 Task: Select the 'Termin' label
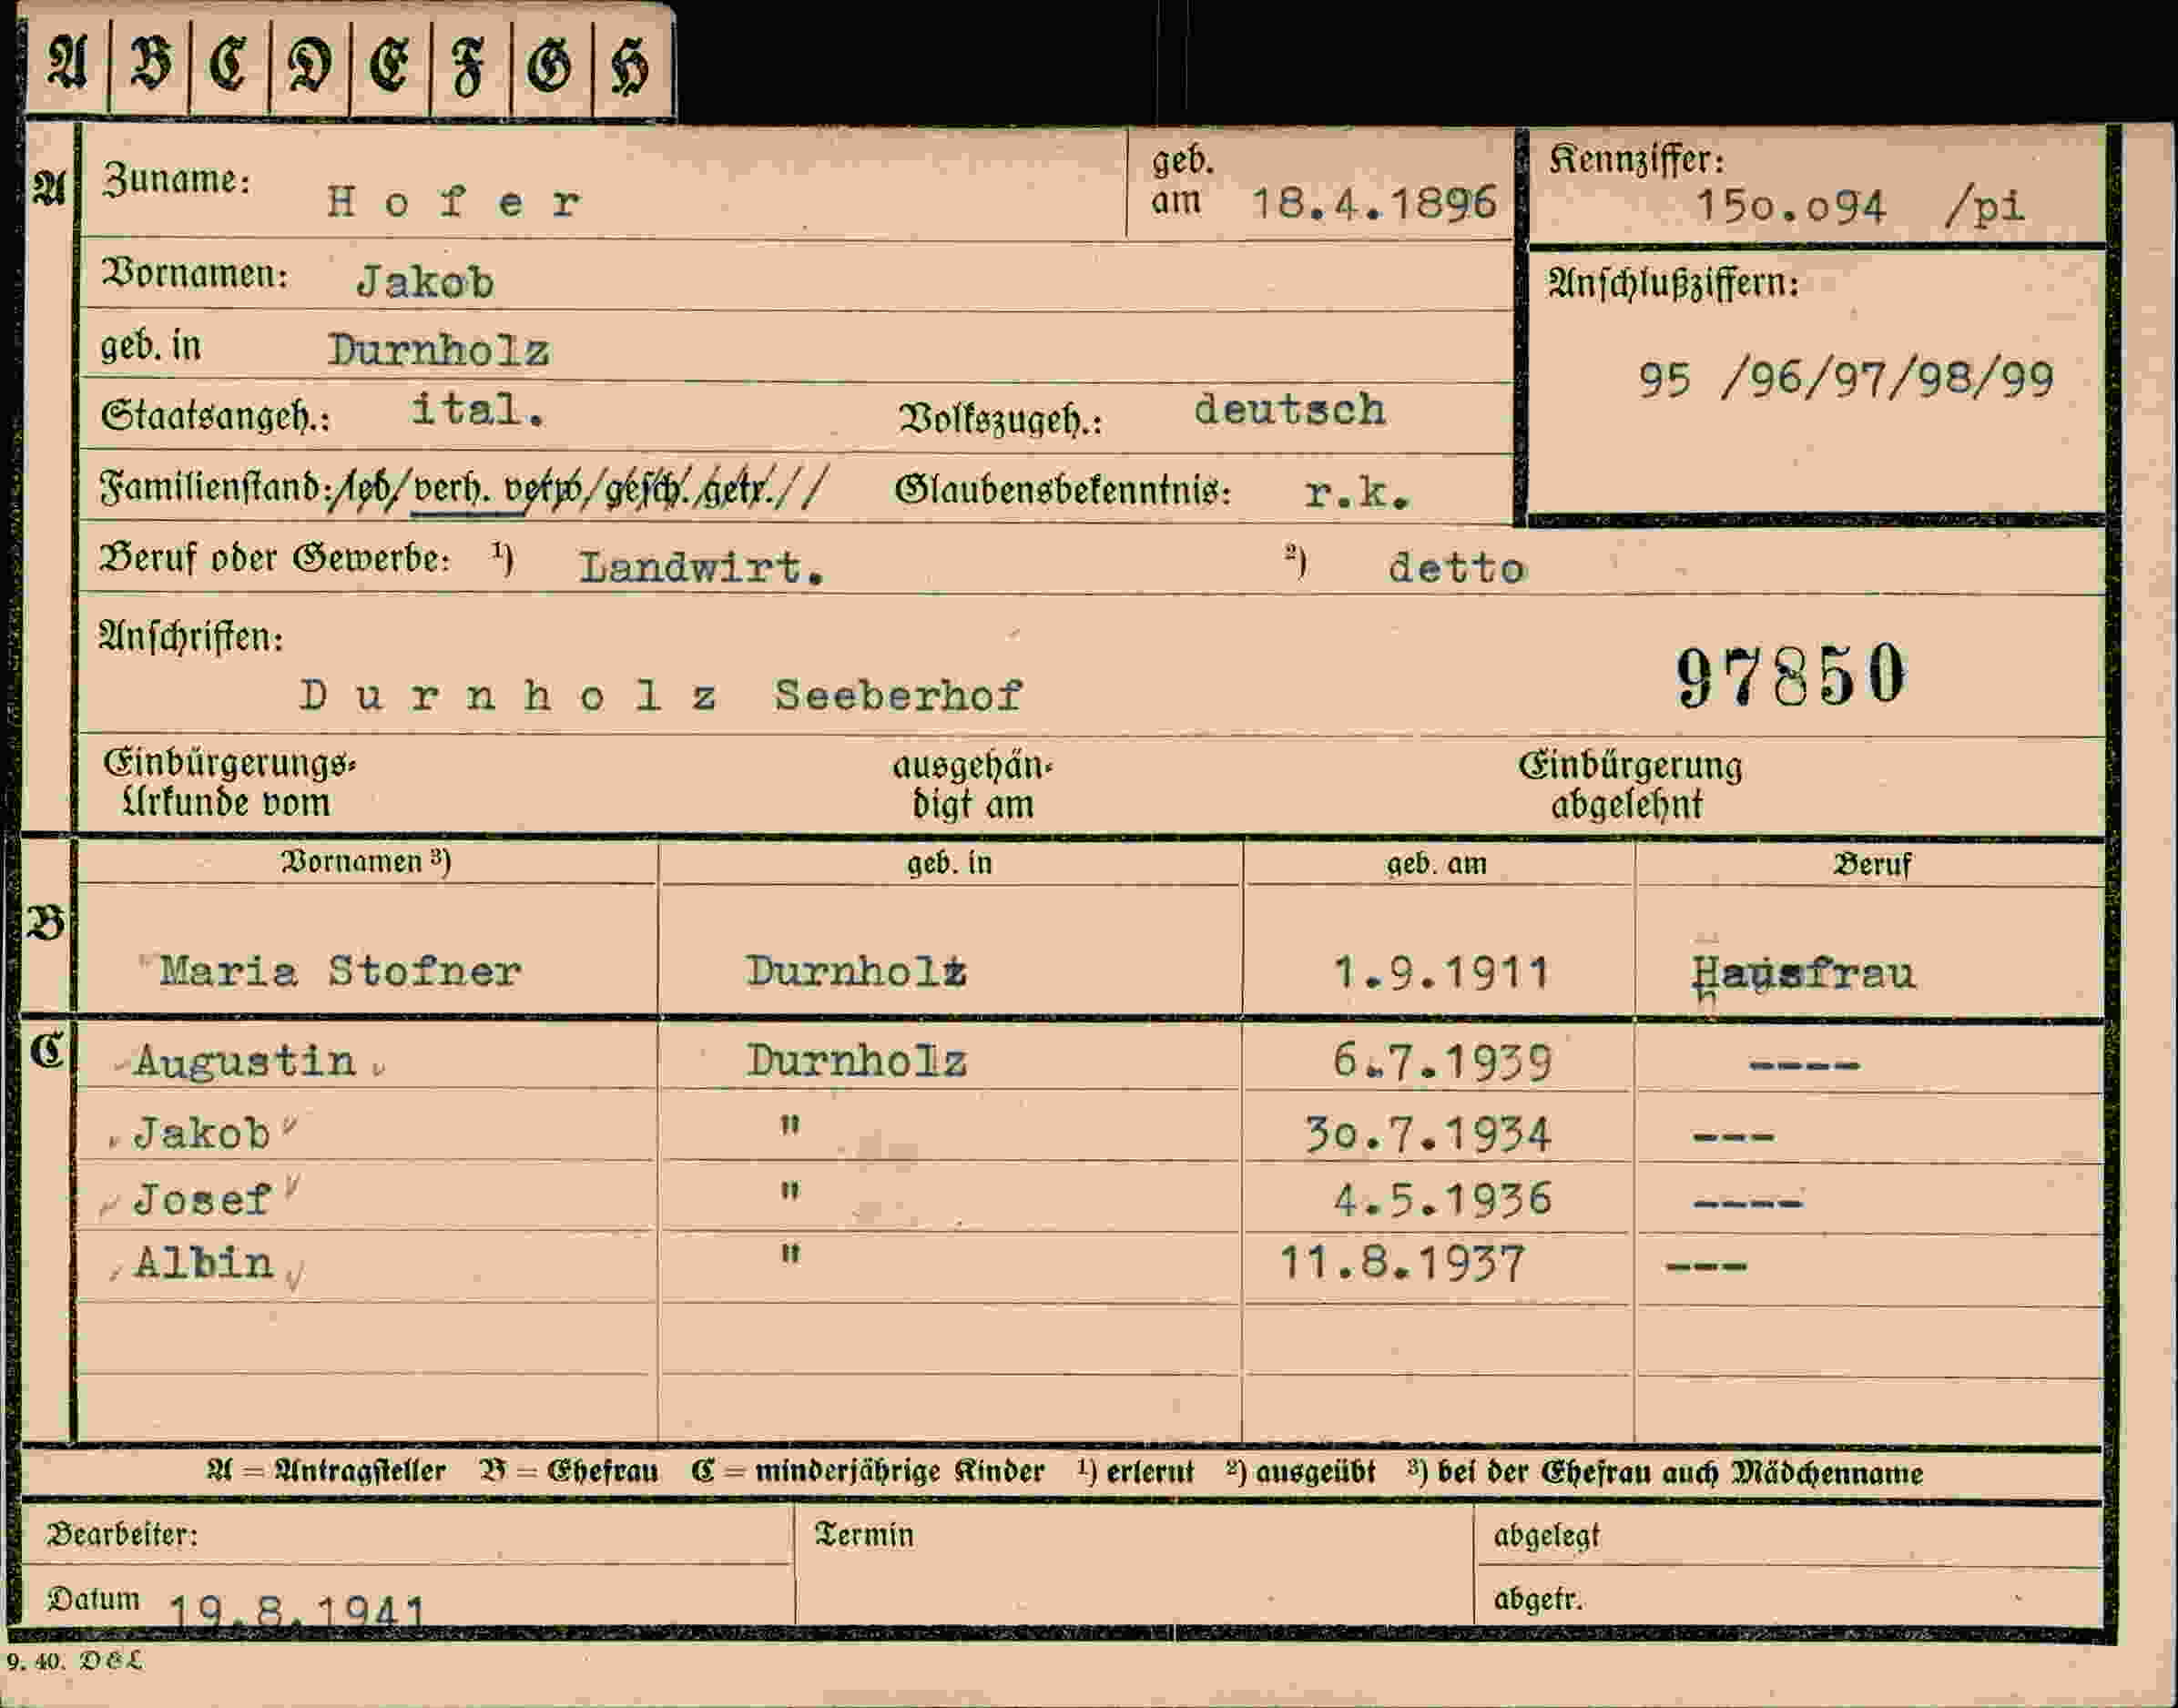[x=864, y=1535]
